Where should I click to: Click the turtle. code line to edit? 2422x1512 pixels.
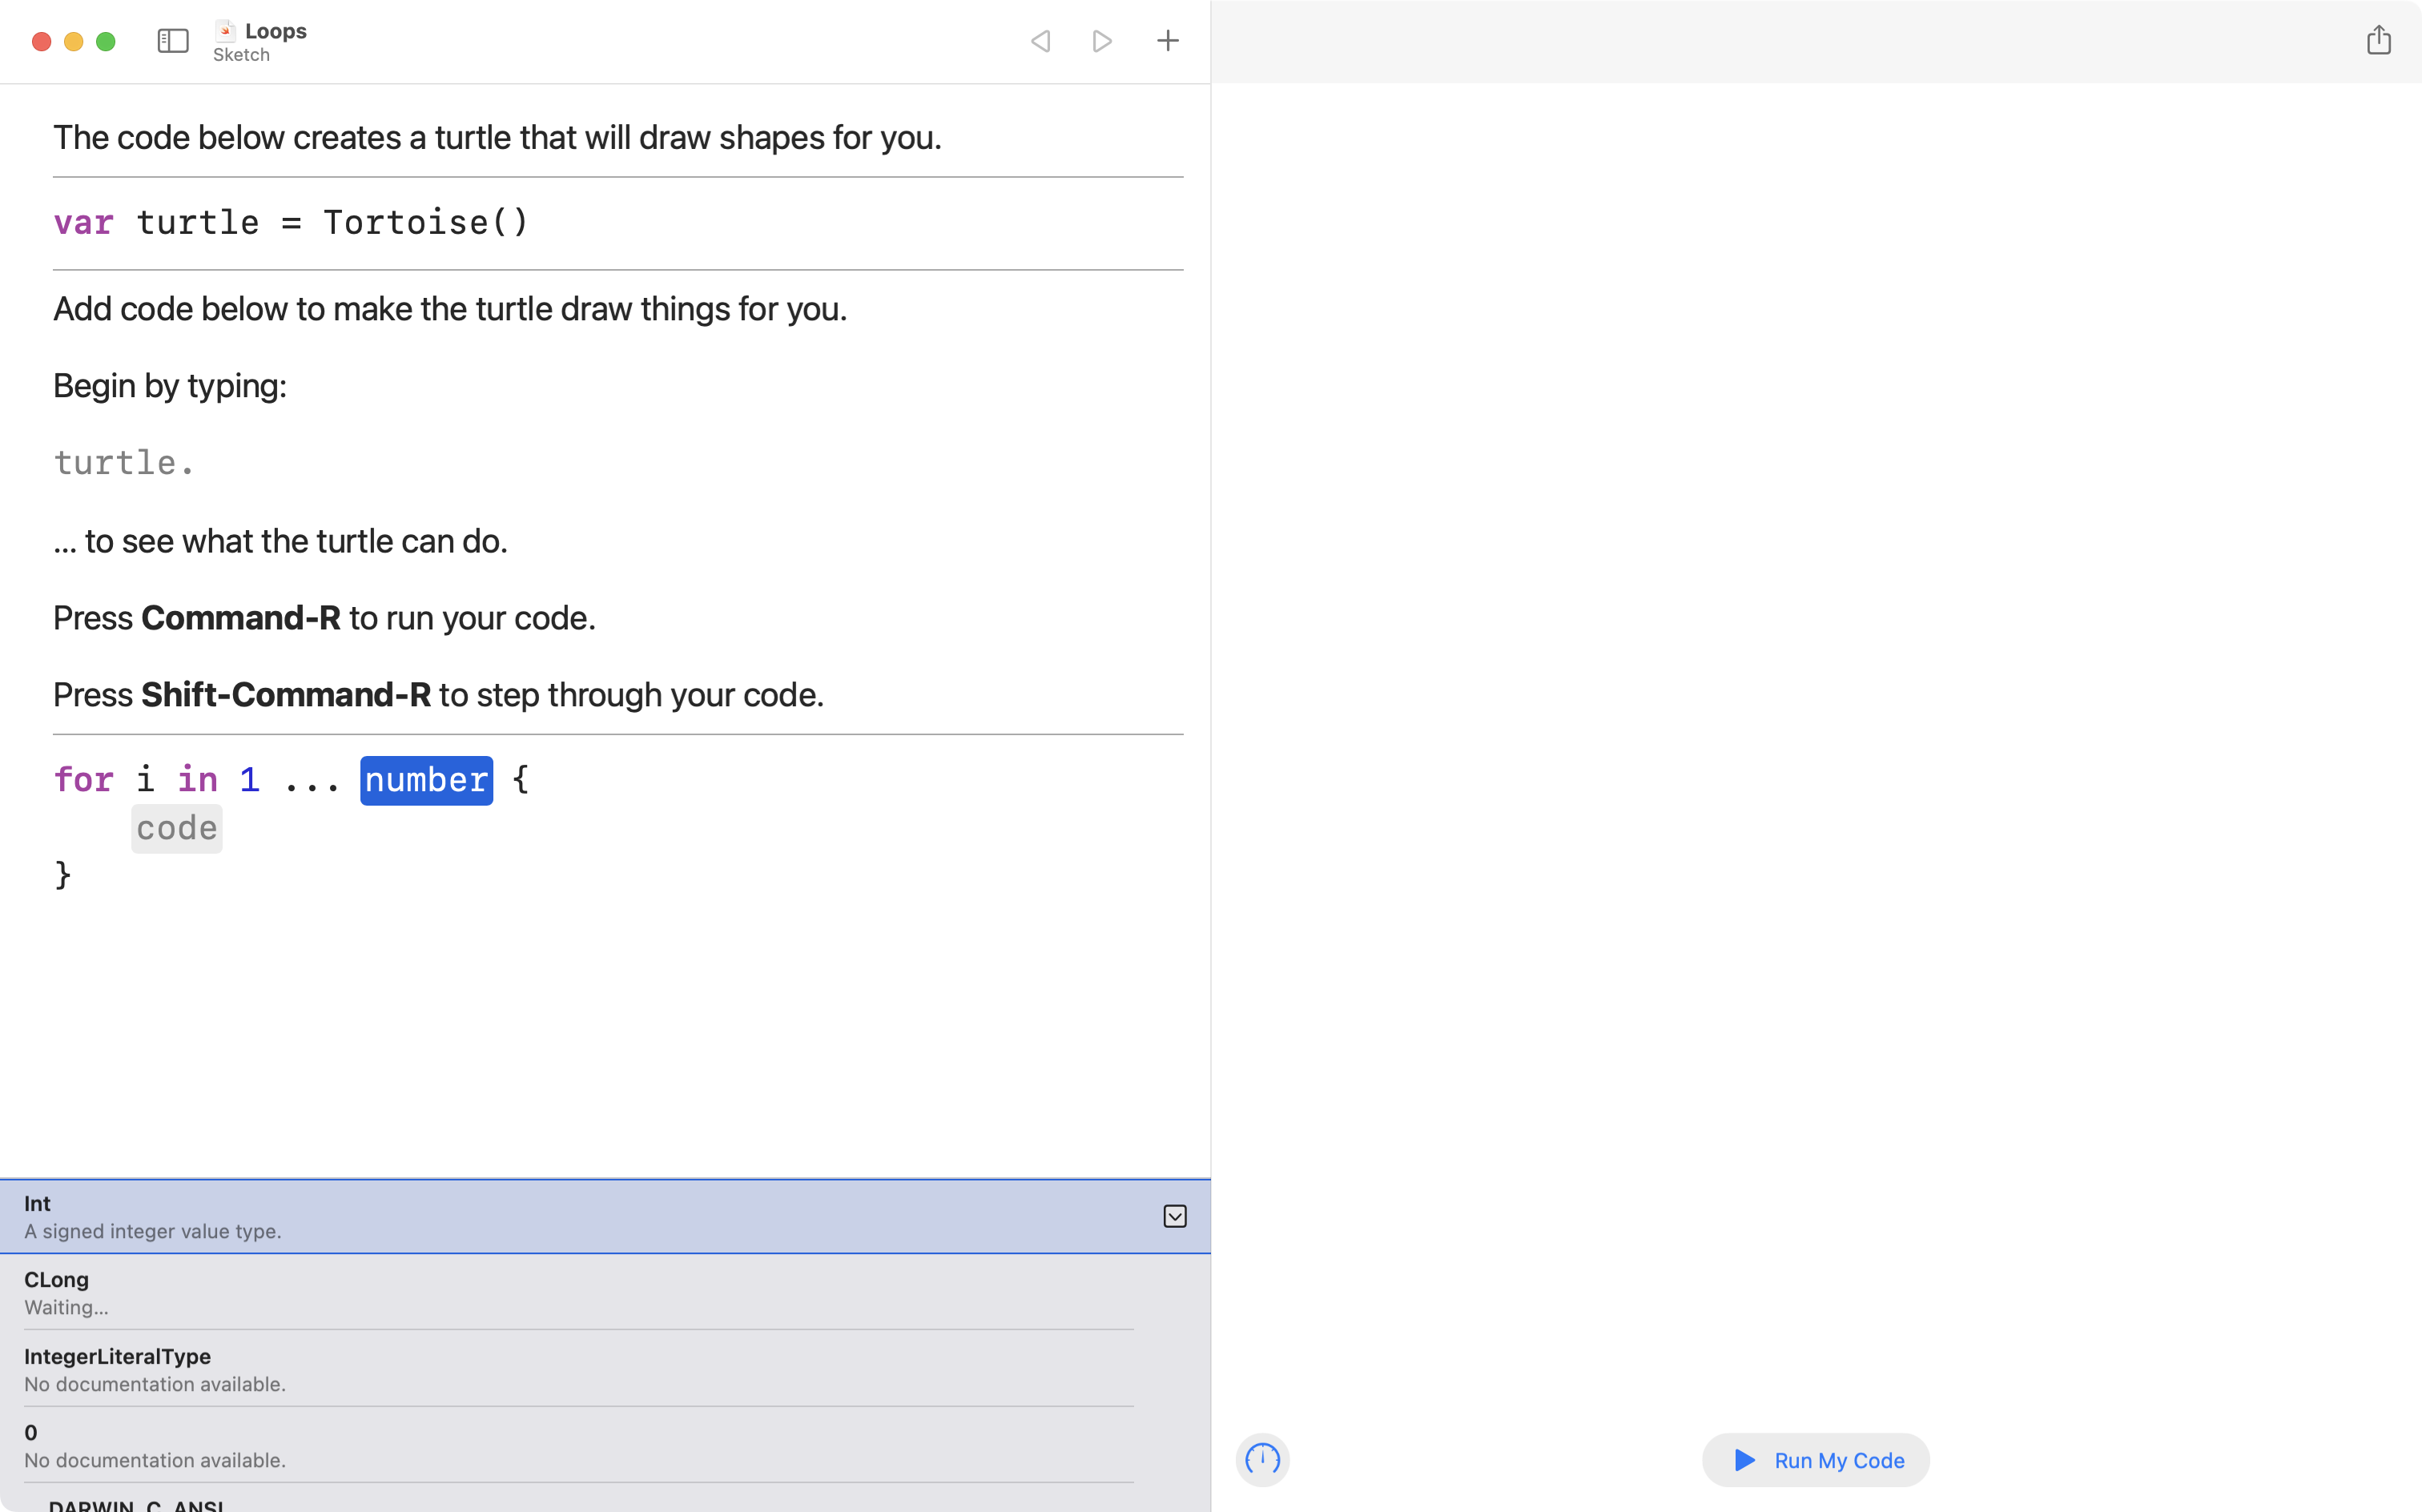pos(123,462)
